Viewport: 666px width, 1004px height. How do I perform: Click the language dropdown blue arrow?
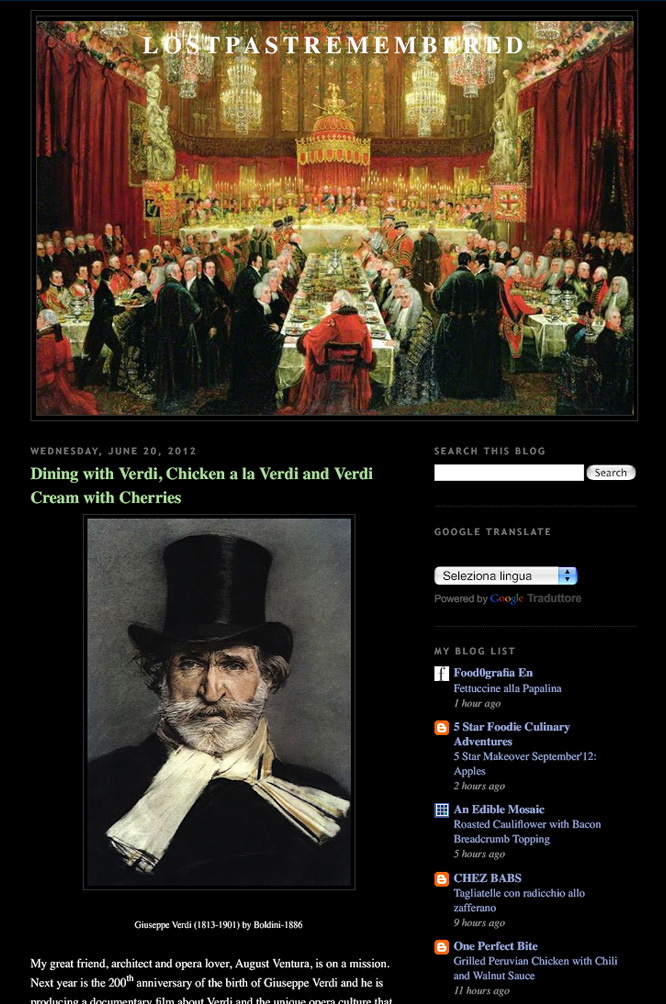pos(567,576)
